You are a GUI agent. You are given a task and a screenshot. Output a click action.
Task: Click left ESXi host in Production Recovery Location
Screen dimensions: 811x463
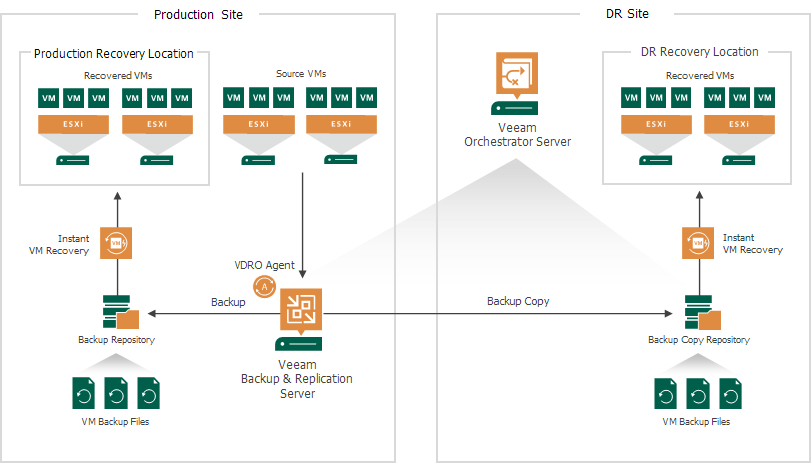pos(73,124)
